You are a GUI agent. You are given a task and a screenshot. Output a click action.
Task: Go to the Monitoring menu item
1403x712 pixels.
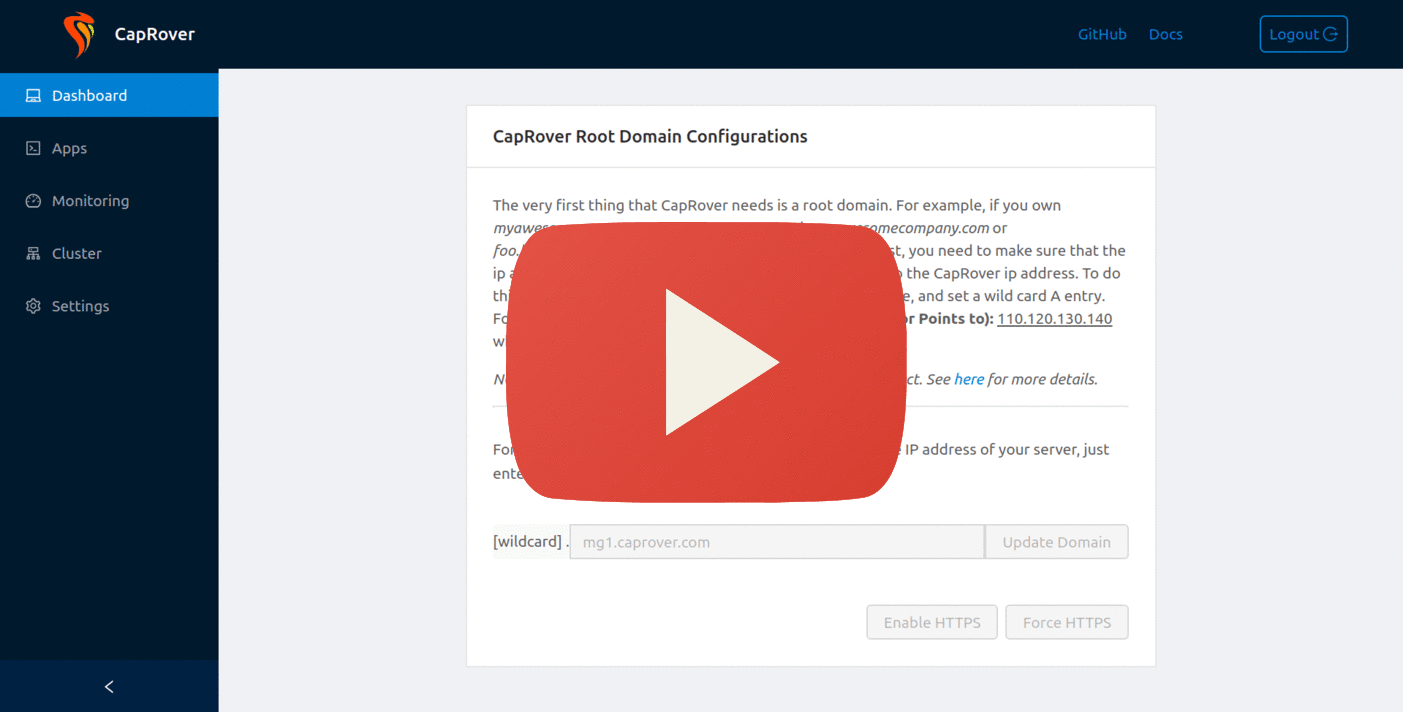pyautogui.click(x=90, y=201)
